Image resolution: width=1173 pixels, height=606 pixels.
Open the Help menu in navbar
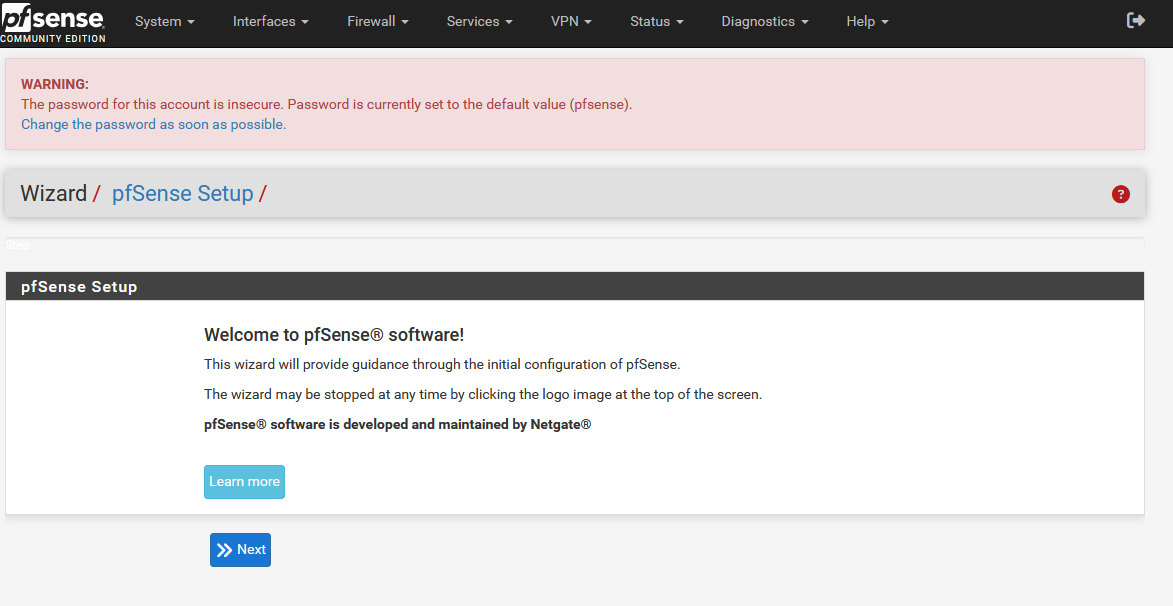click(866, 21)
